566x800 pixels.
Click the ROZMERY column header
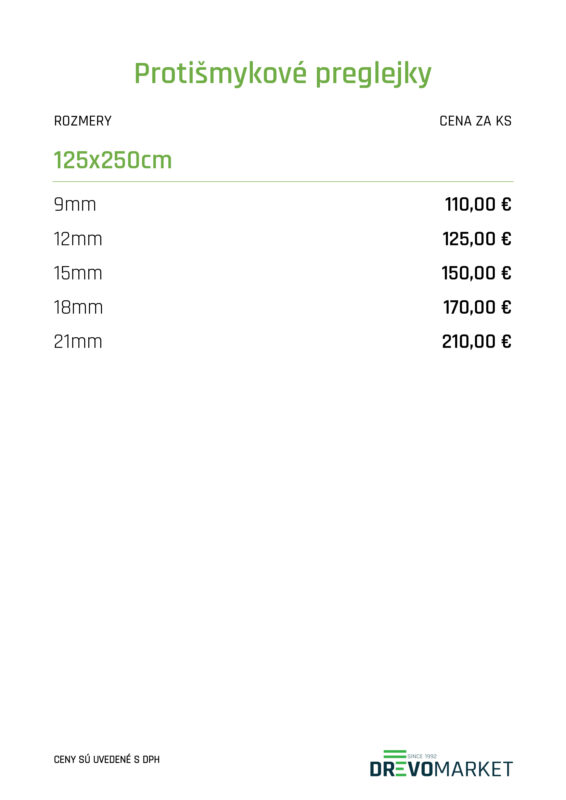click(x=83, y=121)
